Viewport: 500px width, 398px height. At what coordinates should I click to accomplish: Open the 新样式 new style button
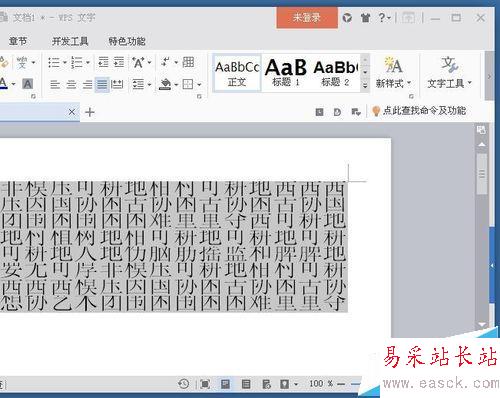[x=393, y=73]
